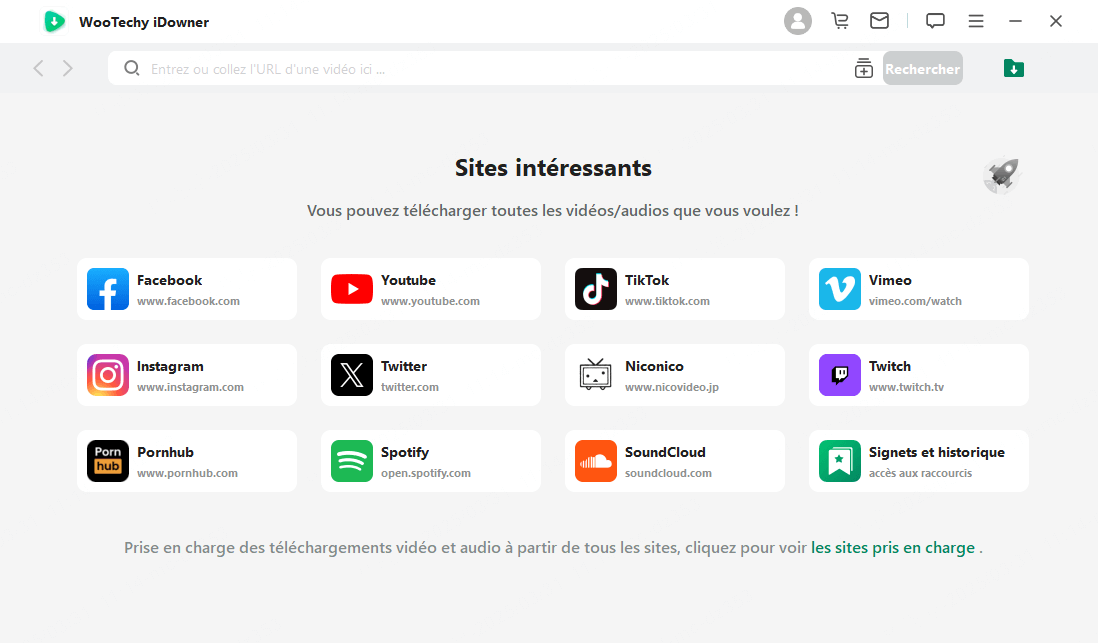
Task: Click the batch add URLs icon
Action: point(863,68)
